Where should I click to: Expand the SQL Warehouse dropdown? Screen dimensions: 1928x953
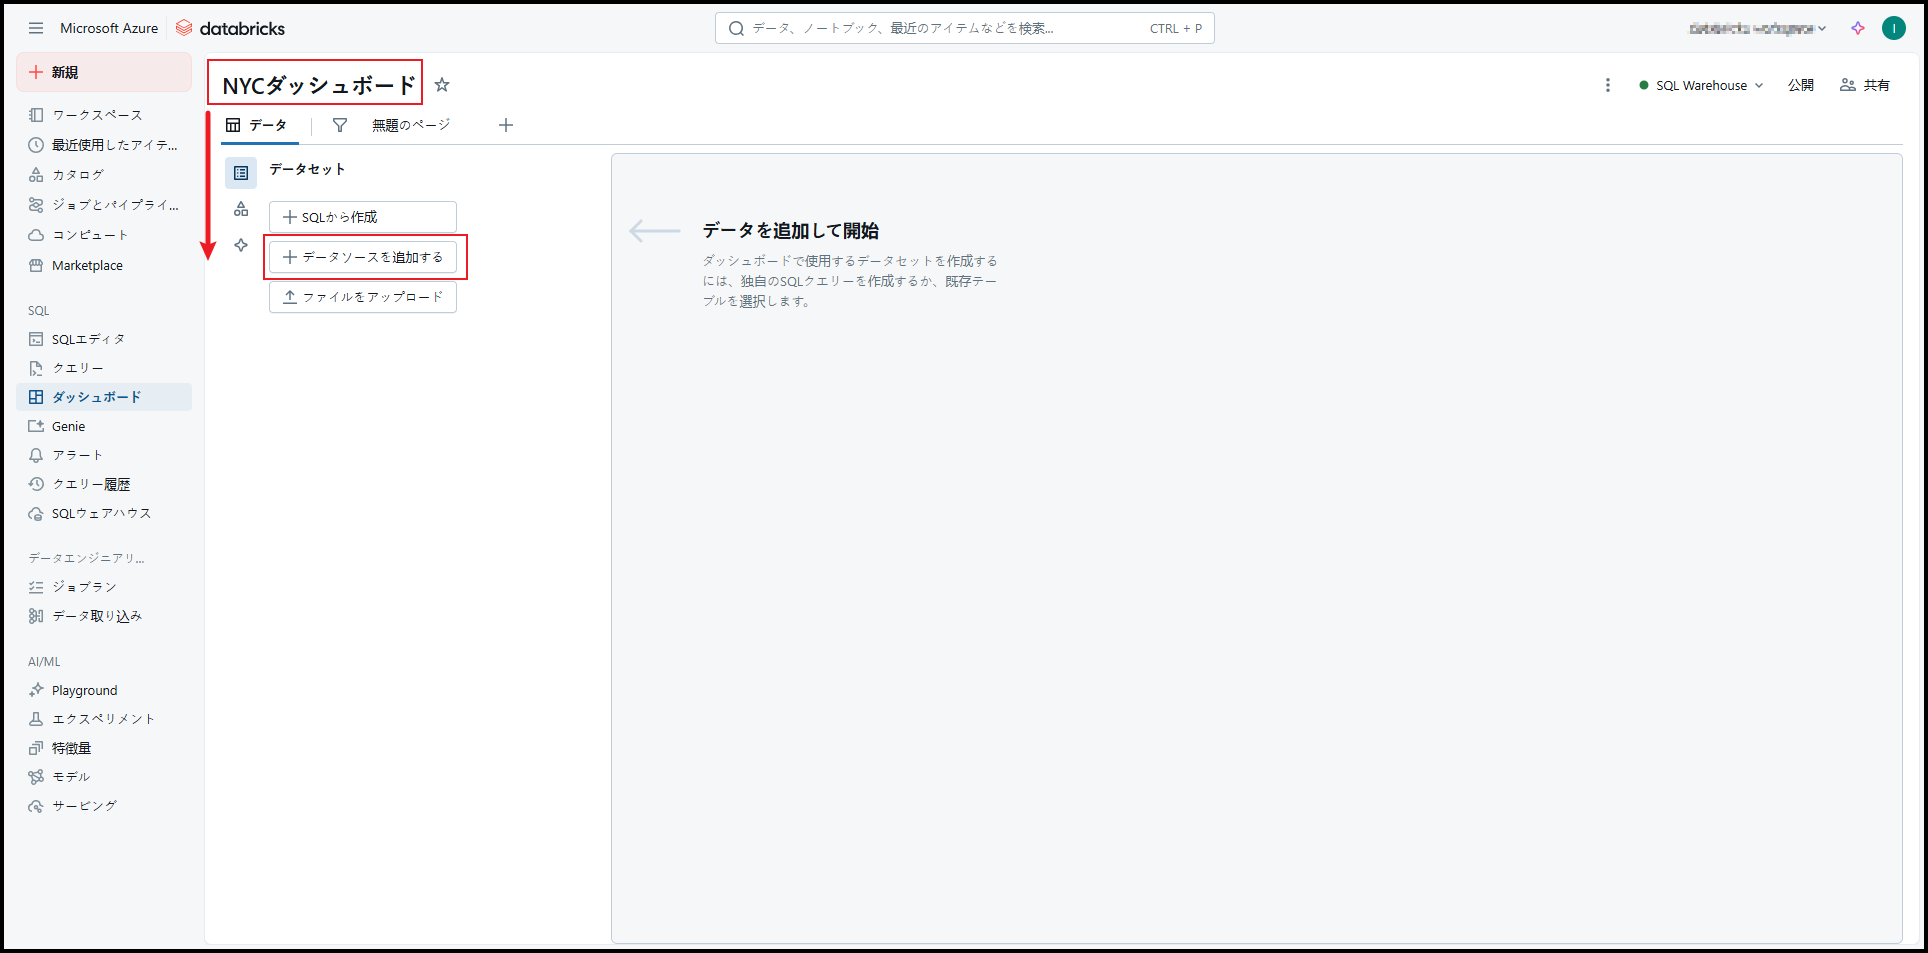(x=1701, y=85)
